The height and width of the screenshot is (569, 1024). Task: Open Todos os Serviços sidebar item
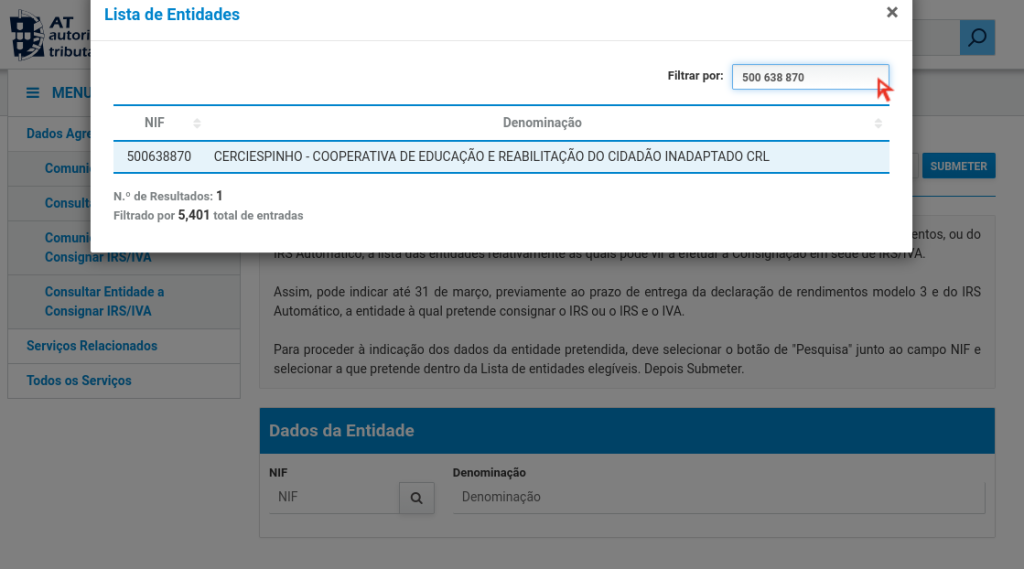tap(79, 381)
